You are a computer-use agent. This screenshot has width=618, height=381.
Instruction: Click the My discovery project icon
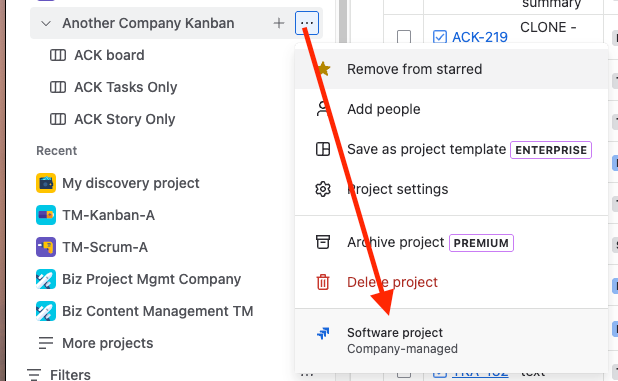click(46, 183)
